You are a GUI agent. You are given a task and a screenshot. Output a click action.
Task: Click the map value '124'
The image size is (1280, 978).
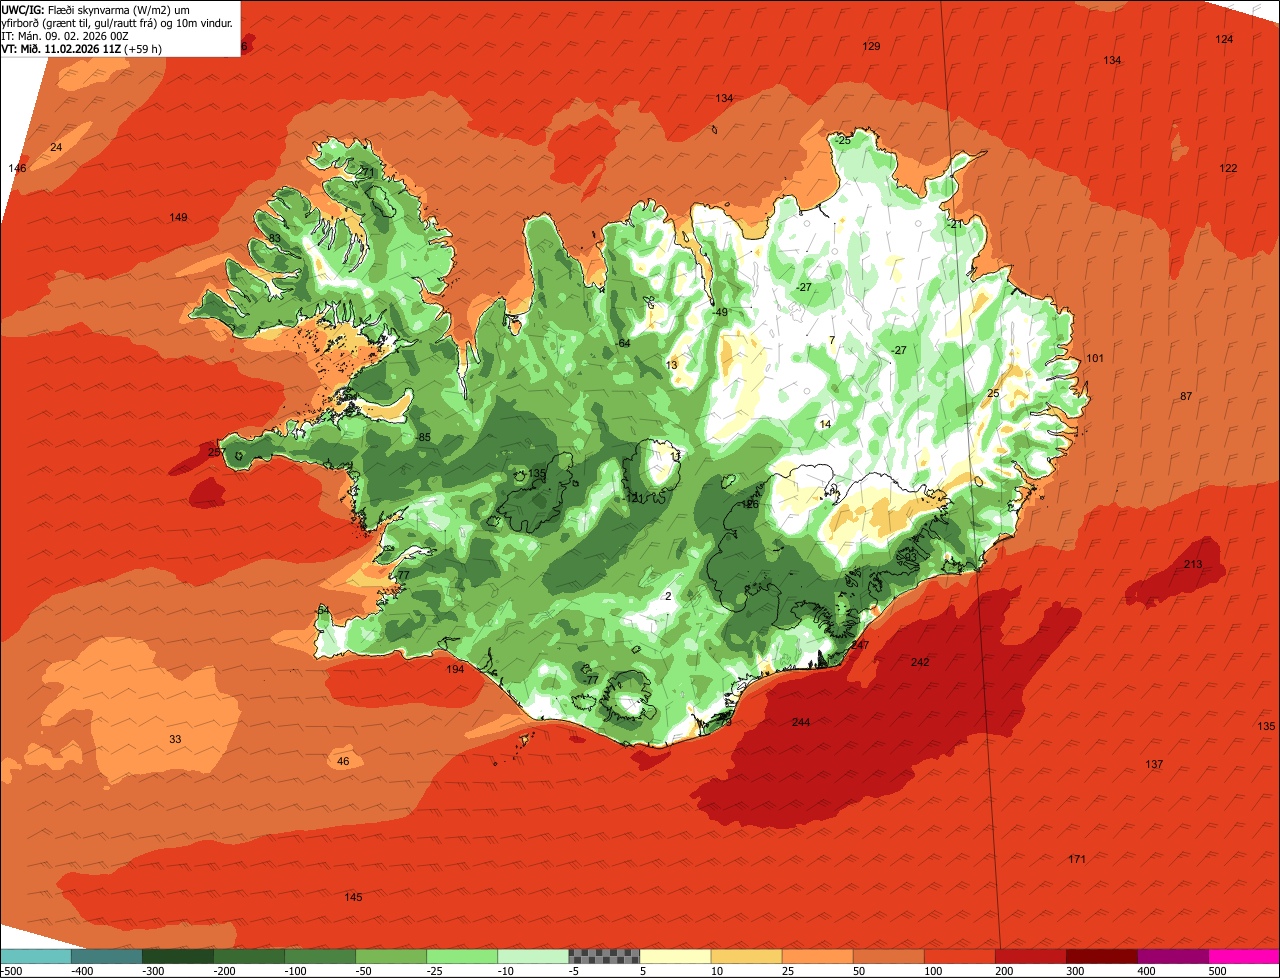tap(1224, 39)
